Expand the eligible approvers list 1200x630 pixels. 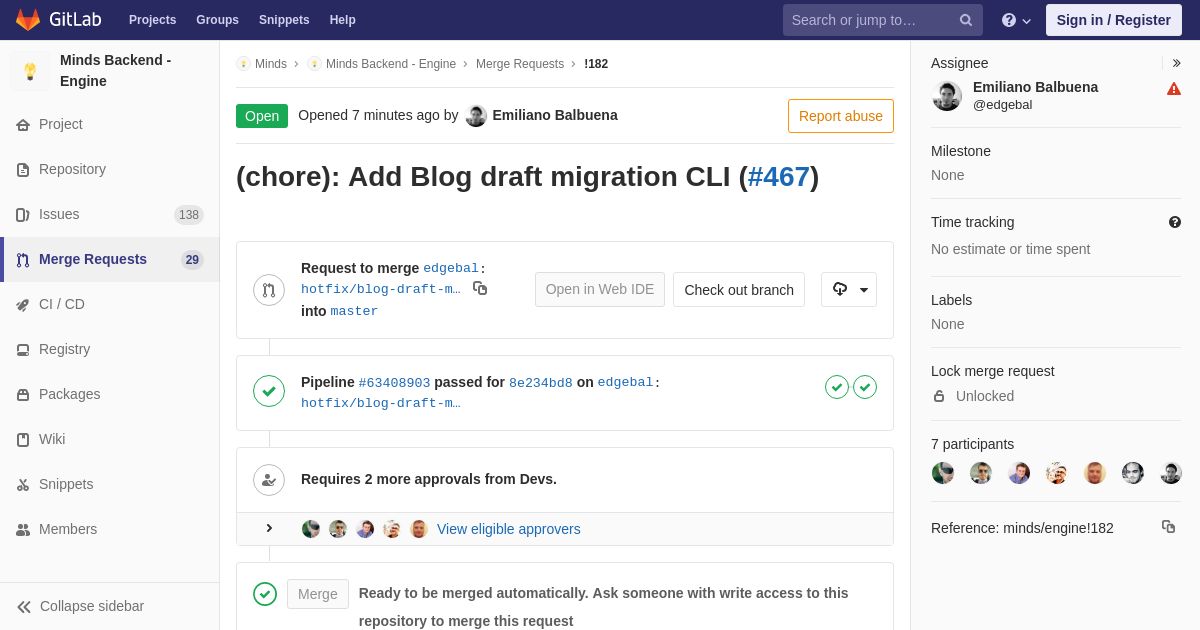click(269, 528)
